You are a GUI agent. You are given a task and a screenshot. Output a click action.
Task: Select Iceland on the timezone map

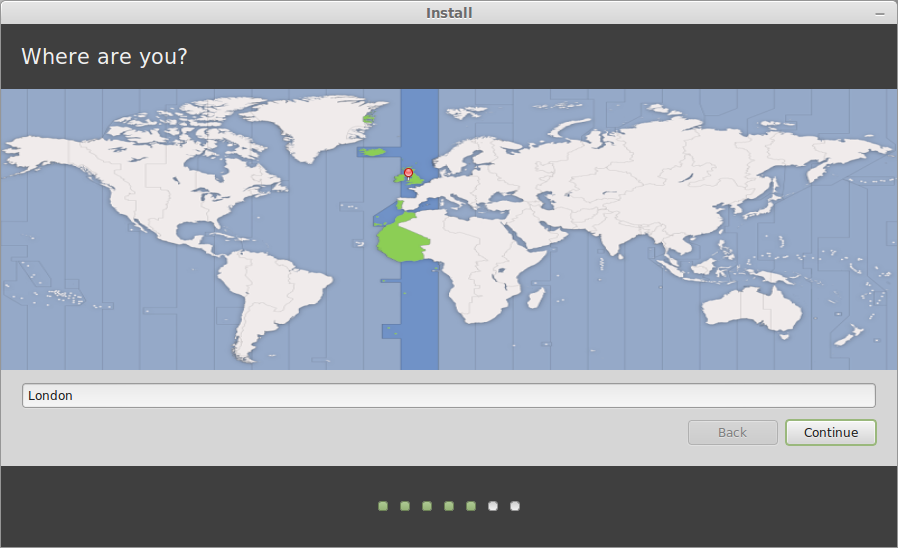(x=373, y=152)
